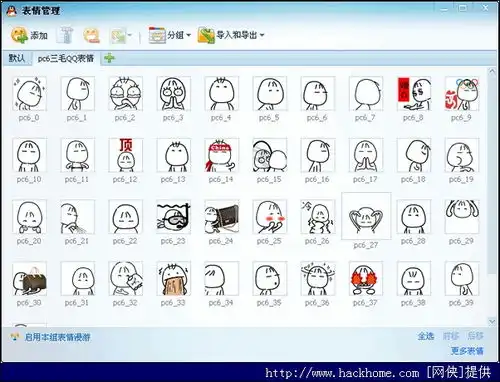Expand the 导入和导出 dropdown arrow
This screenshot has width=500, height=382.
point(262,35)
